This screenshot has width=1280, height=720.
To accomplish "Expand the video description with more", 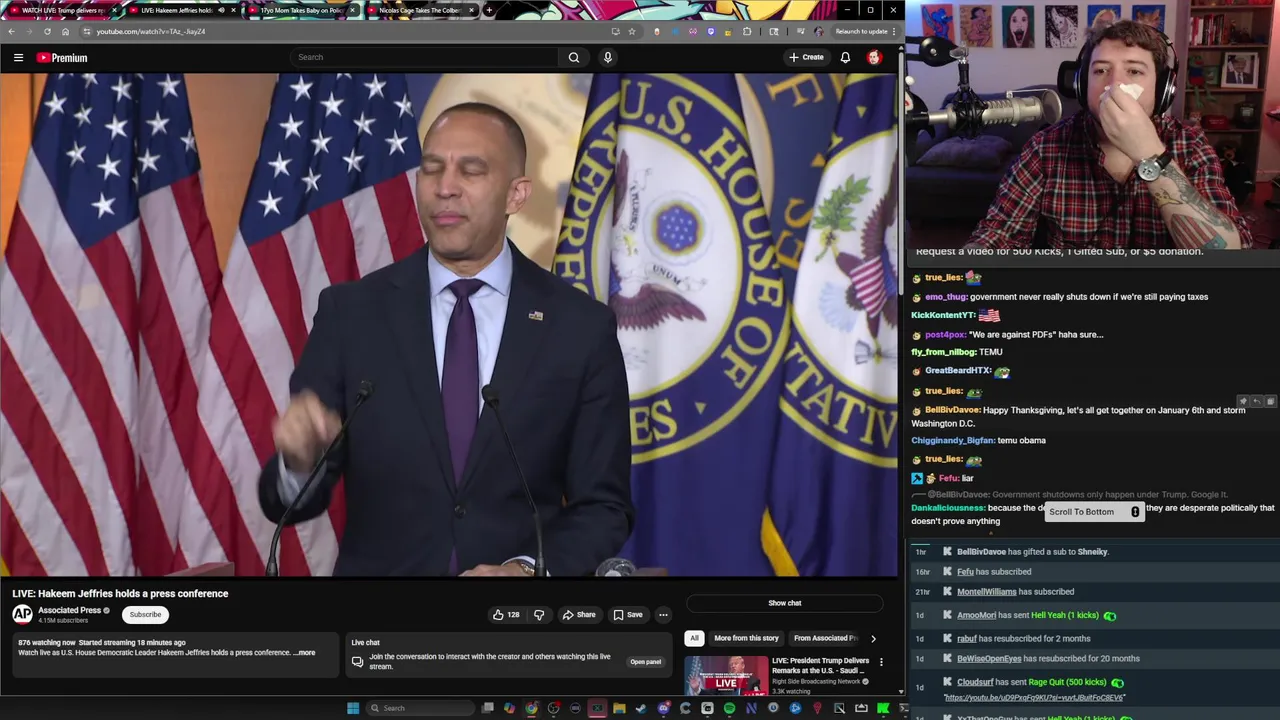I will point(305,653).
